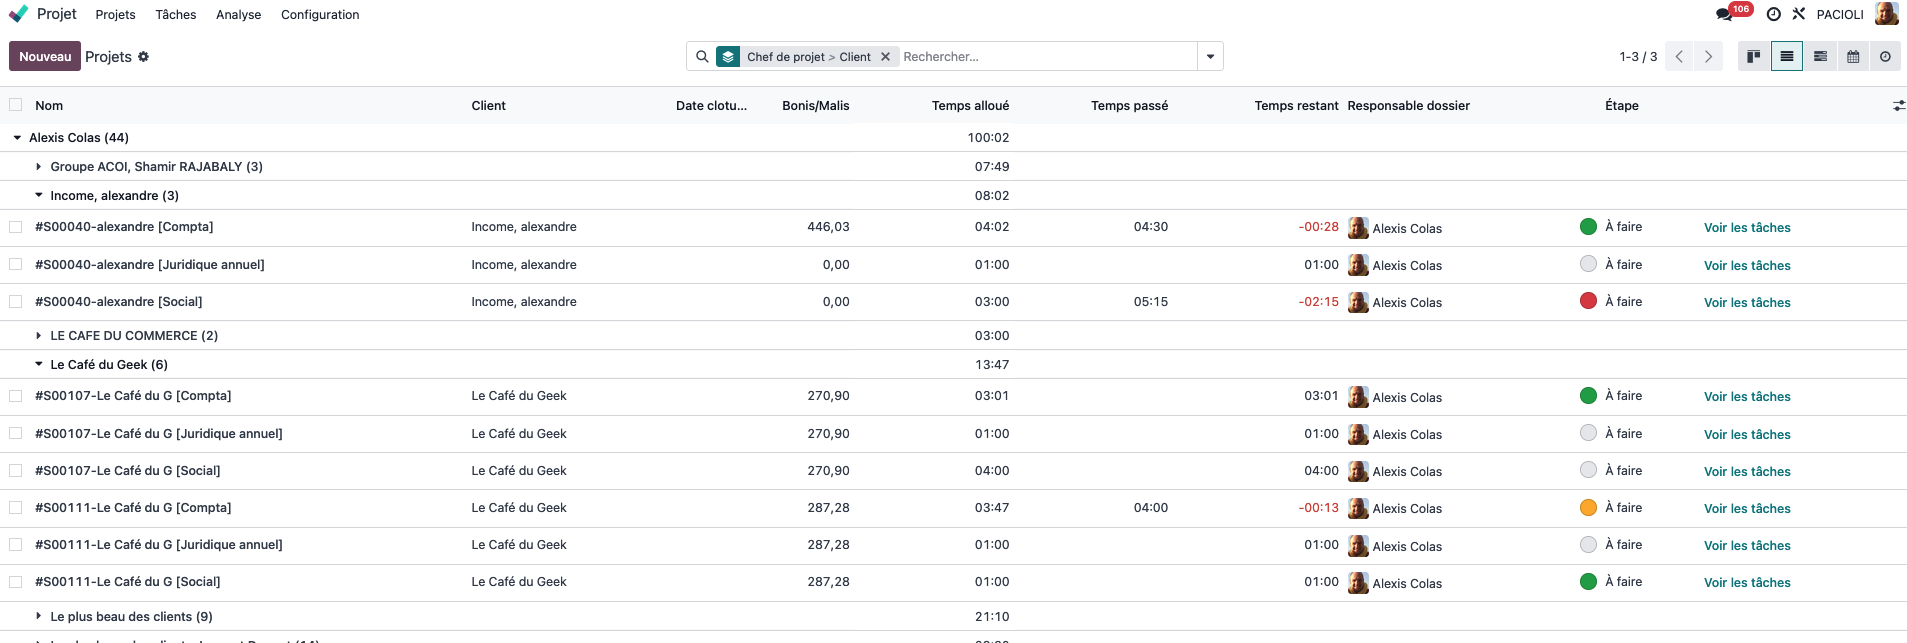1907x643 pixels.
Task: Click the Nouveau button
Action: tap(45, 57)
